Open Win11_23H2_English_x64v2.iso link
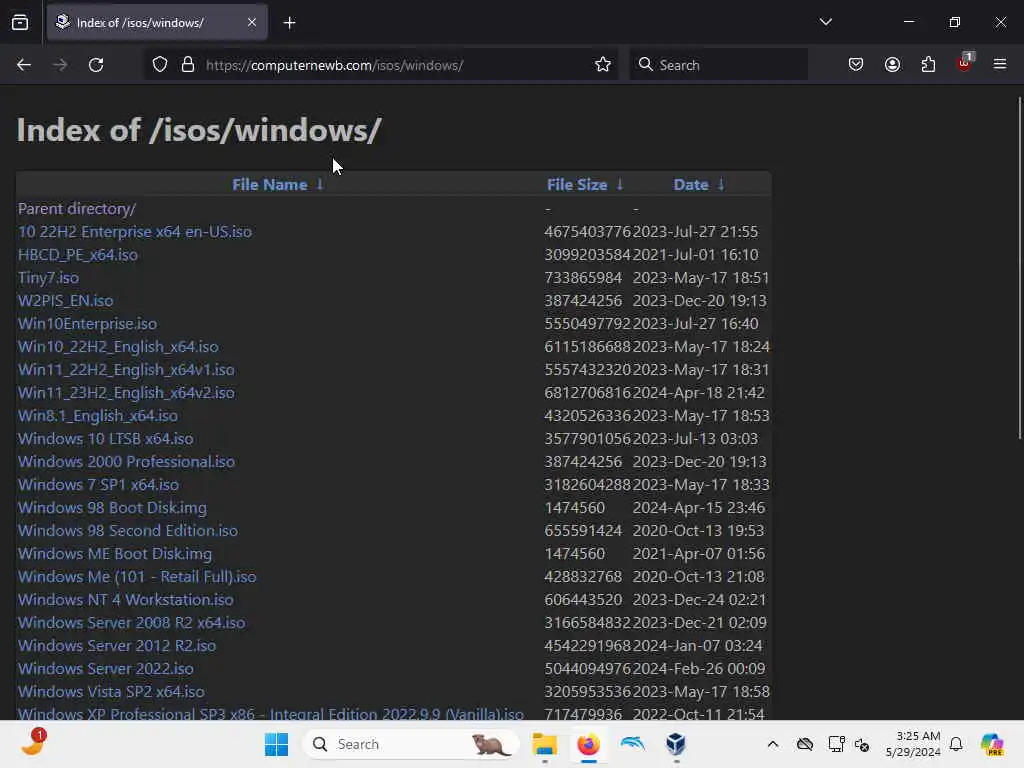 tap(126, 392)
